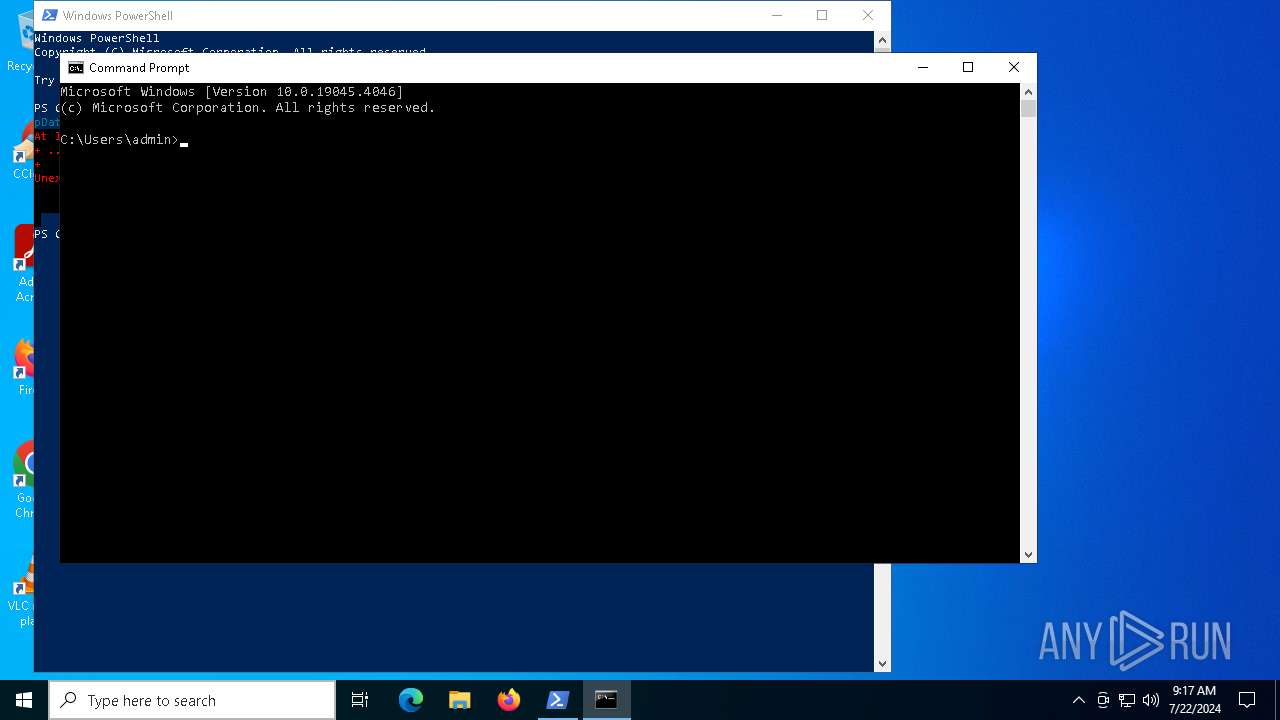Launch Firefox from the taskbar

(509, 700)
